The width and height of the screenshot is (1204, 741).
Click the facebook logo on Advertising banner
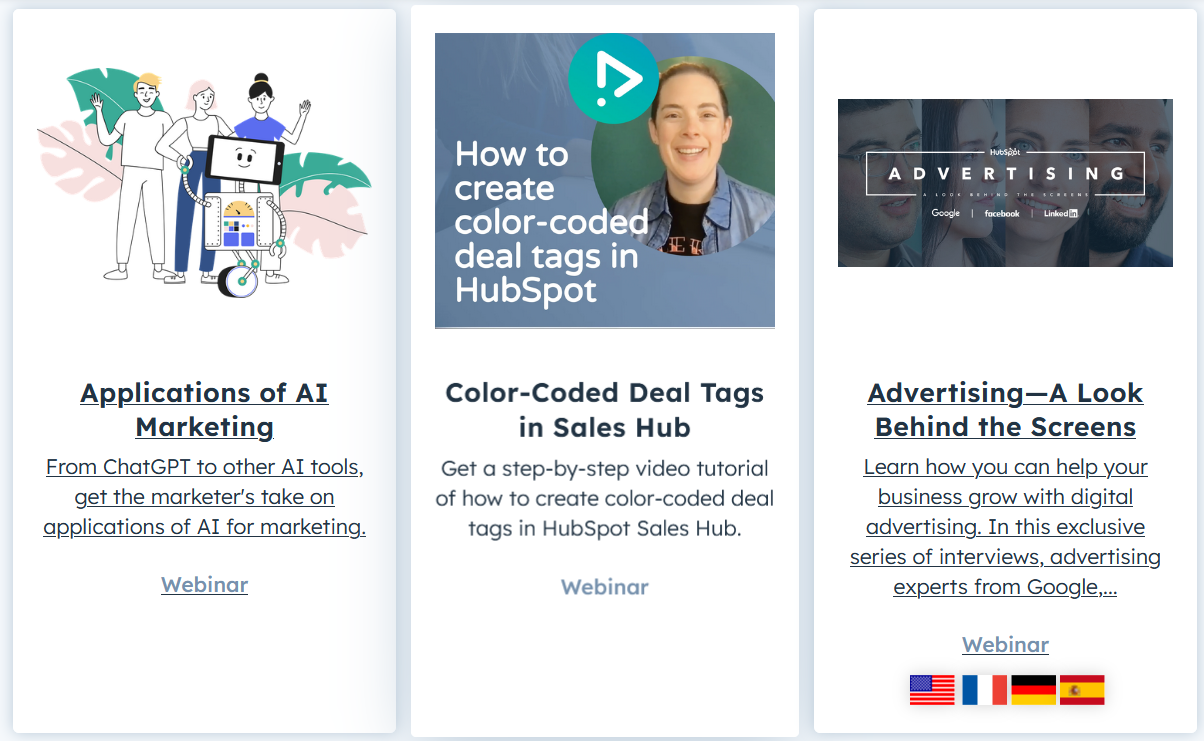1002,213
